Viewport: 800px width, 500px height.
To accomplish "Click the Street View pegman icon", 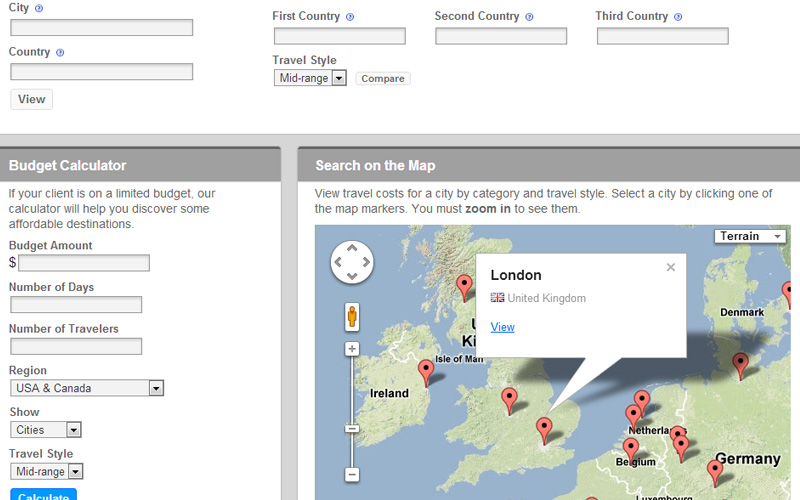I will [x=352, y=317].
